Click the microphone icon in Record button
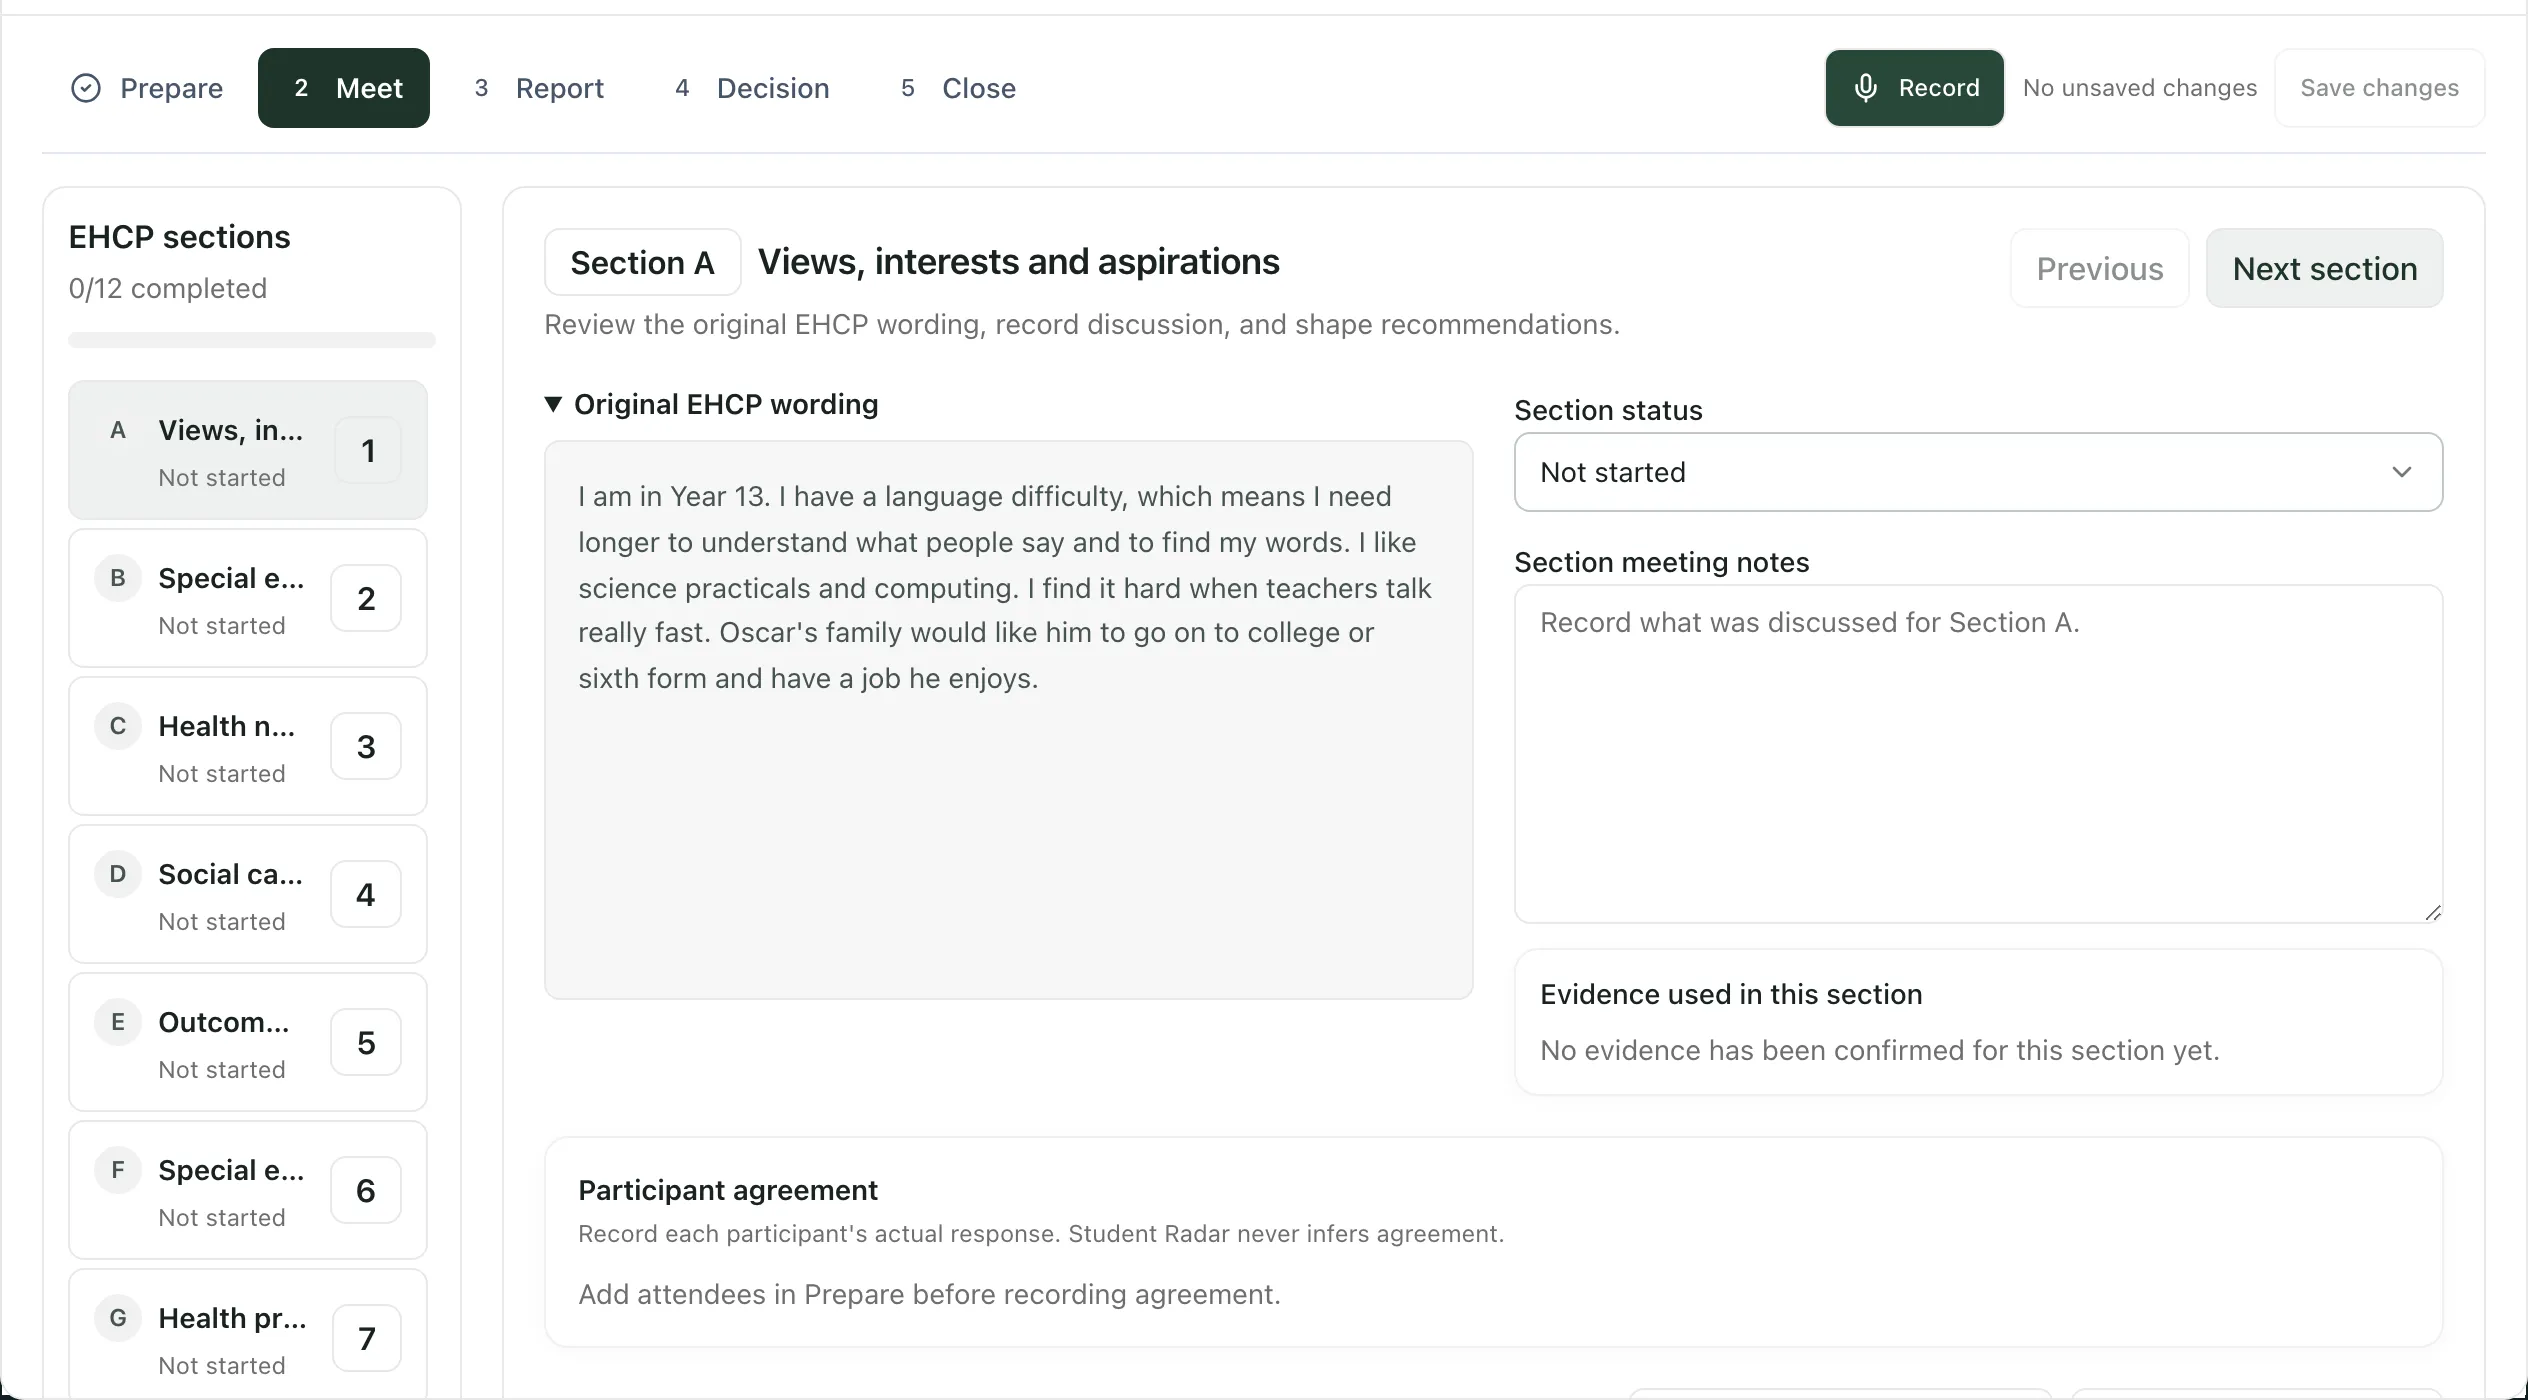This screenshot has height=1400, width=2528. (x=1865, y=88)
